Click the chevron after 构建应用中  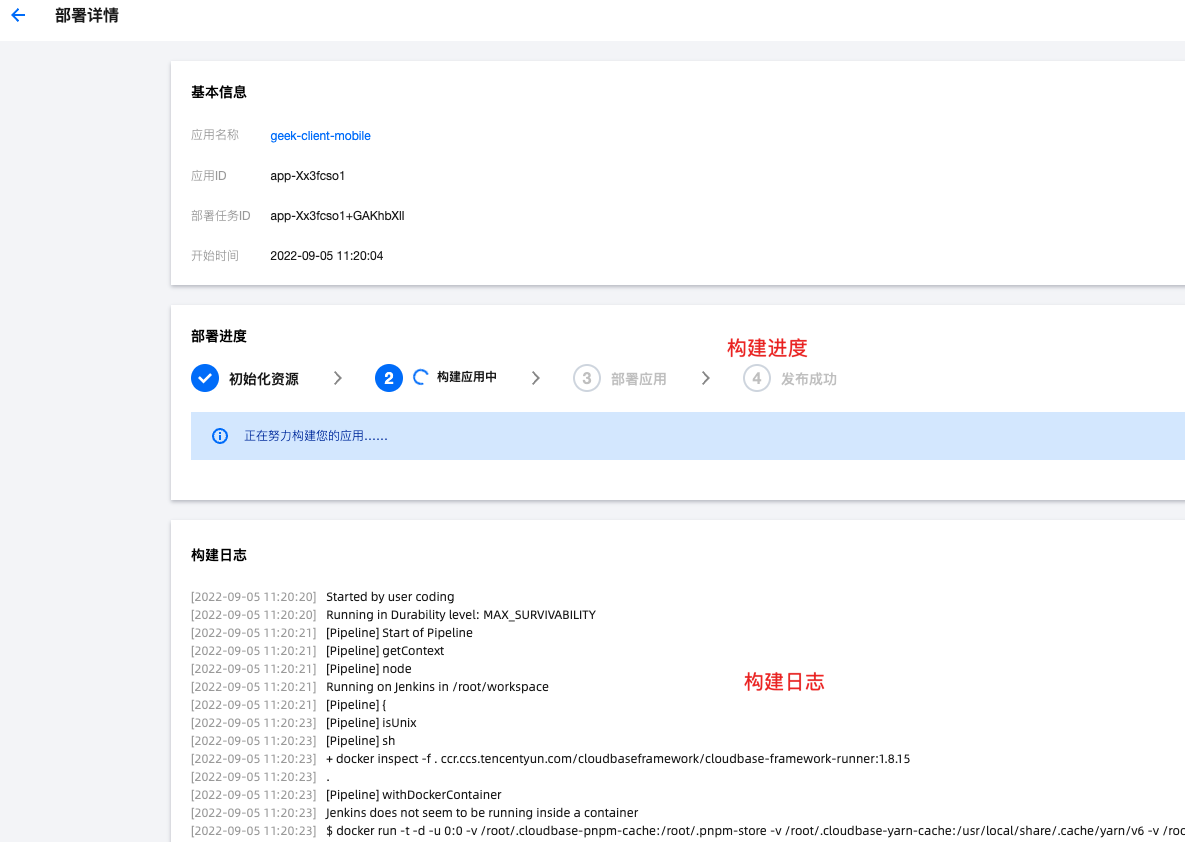pyautogui.click(x=536, y=378)
